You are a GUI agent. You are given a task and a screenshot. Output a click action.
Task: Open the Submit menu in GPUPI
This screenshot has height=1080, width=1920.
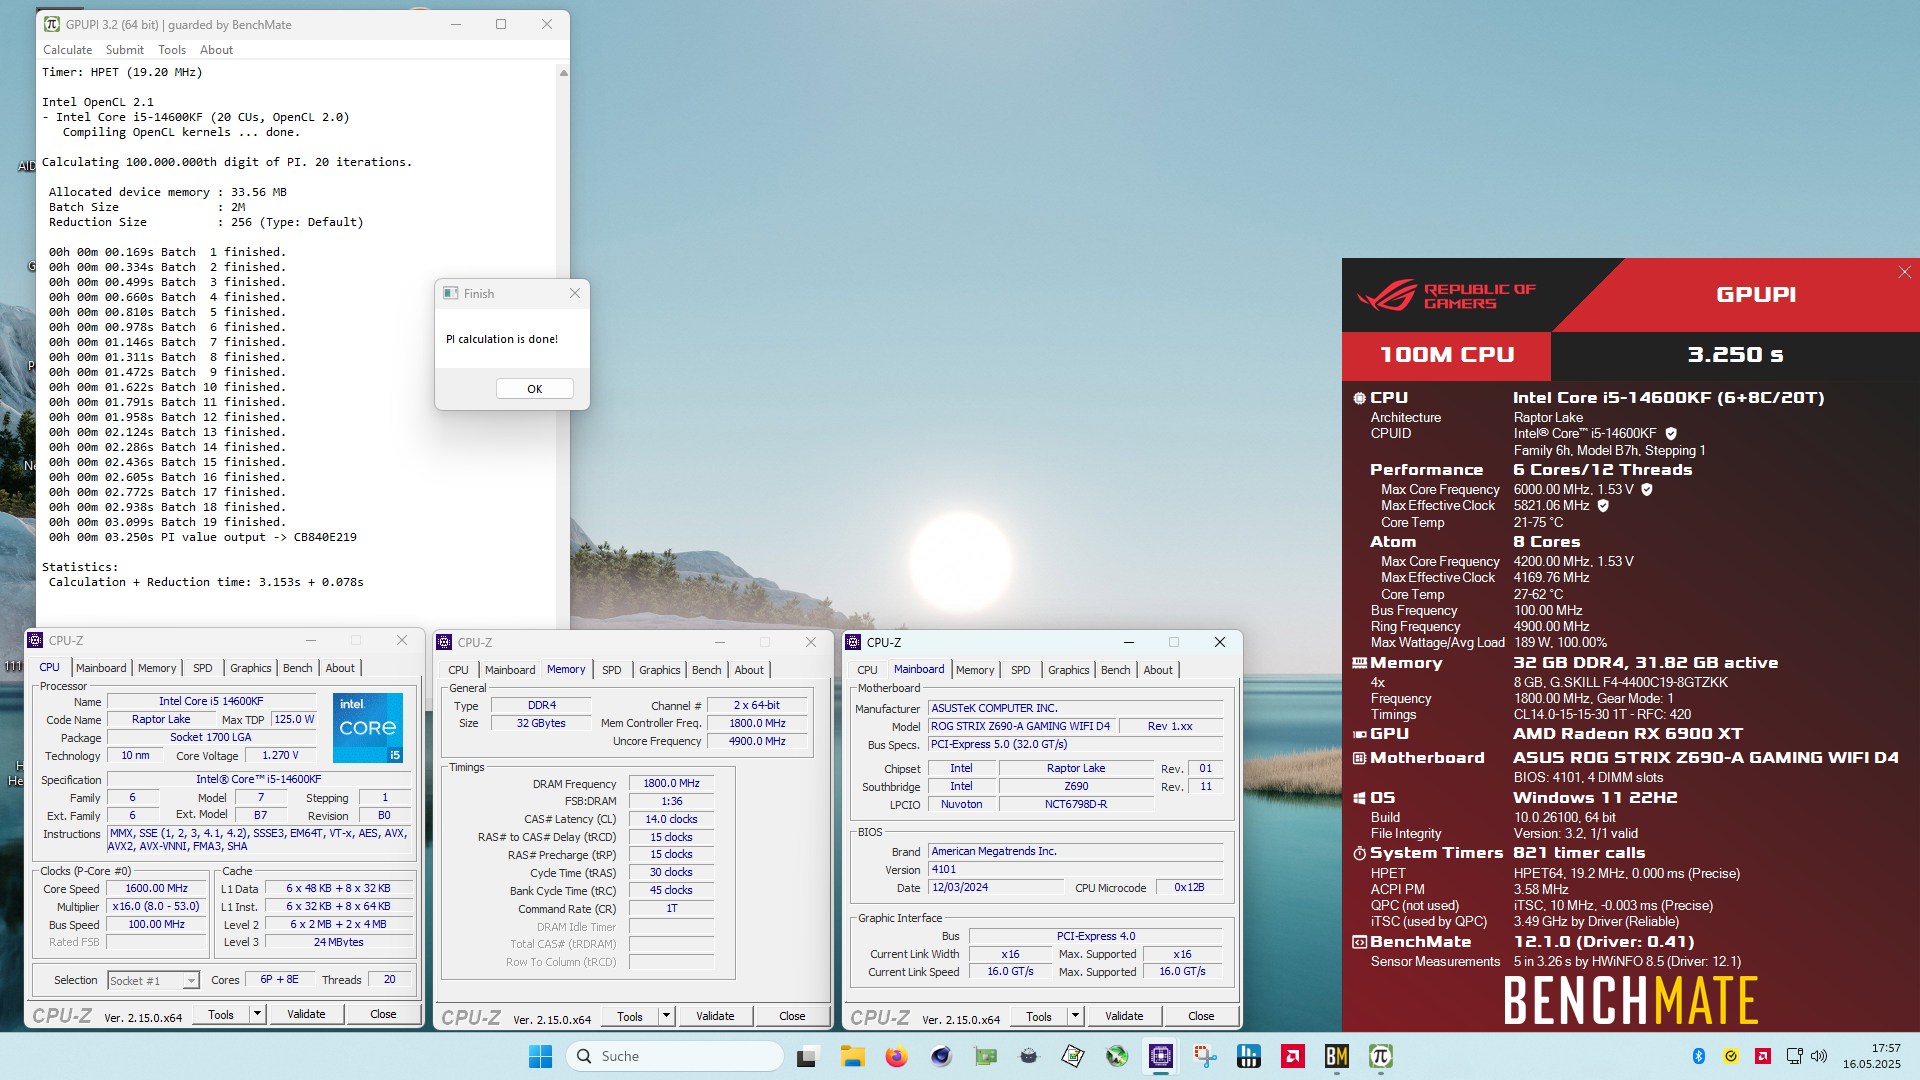tap(125, 50)
